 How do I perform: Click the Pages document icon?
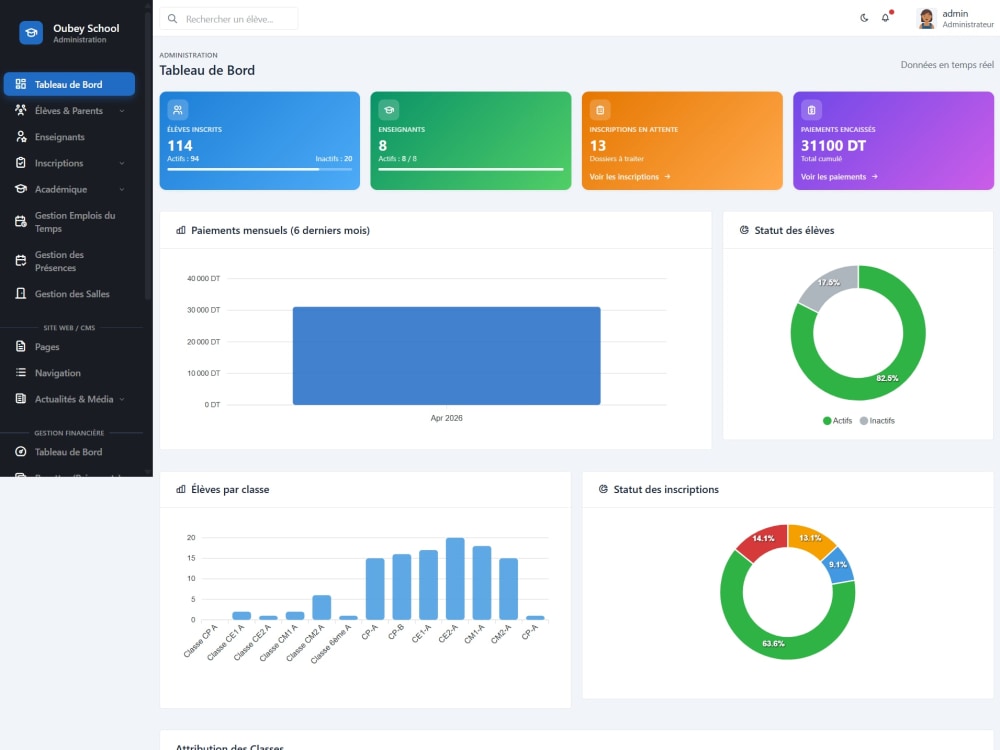click(20, 346)
